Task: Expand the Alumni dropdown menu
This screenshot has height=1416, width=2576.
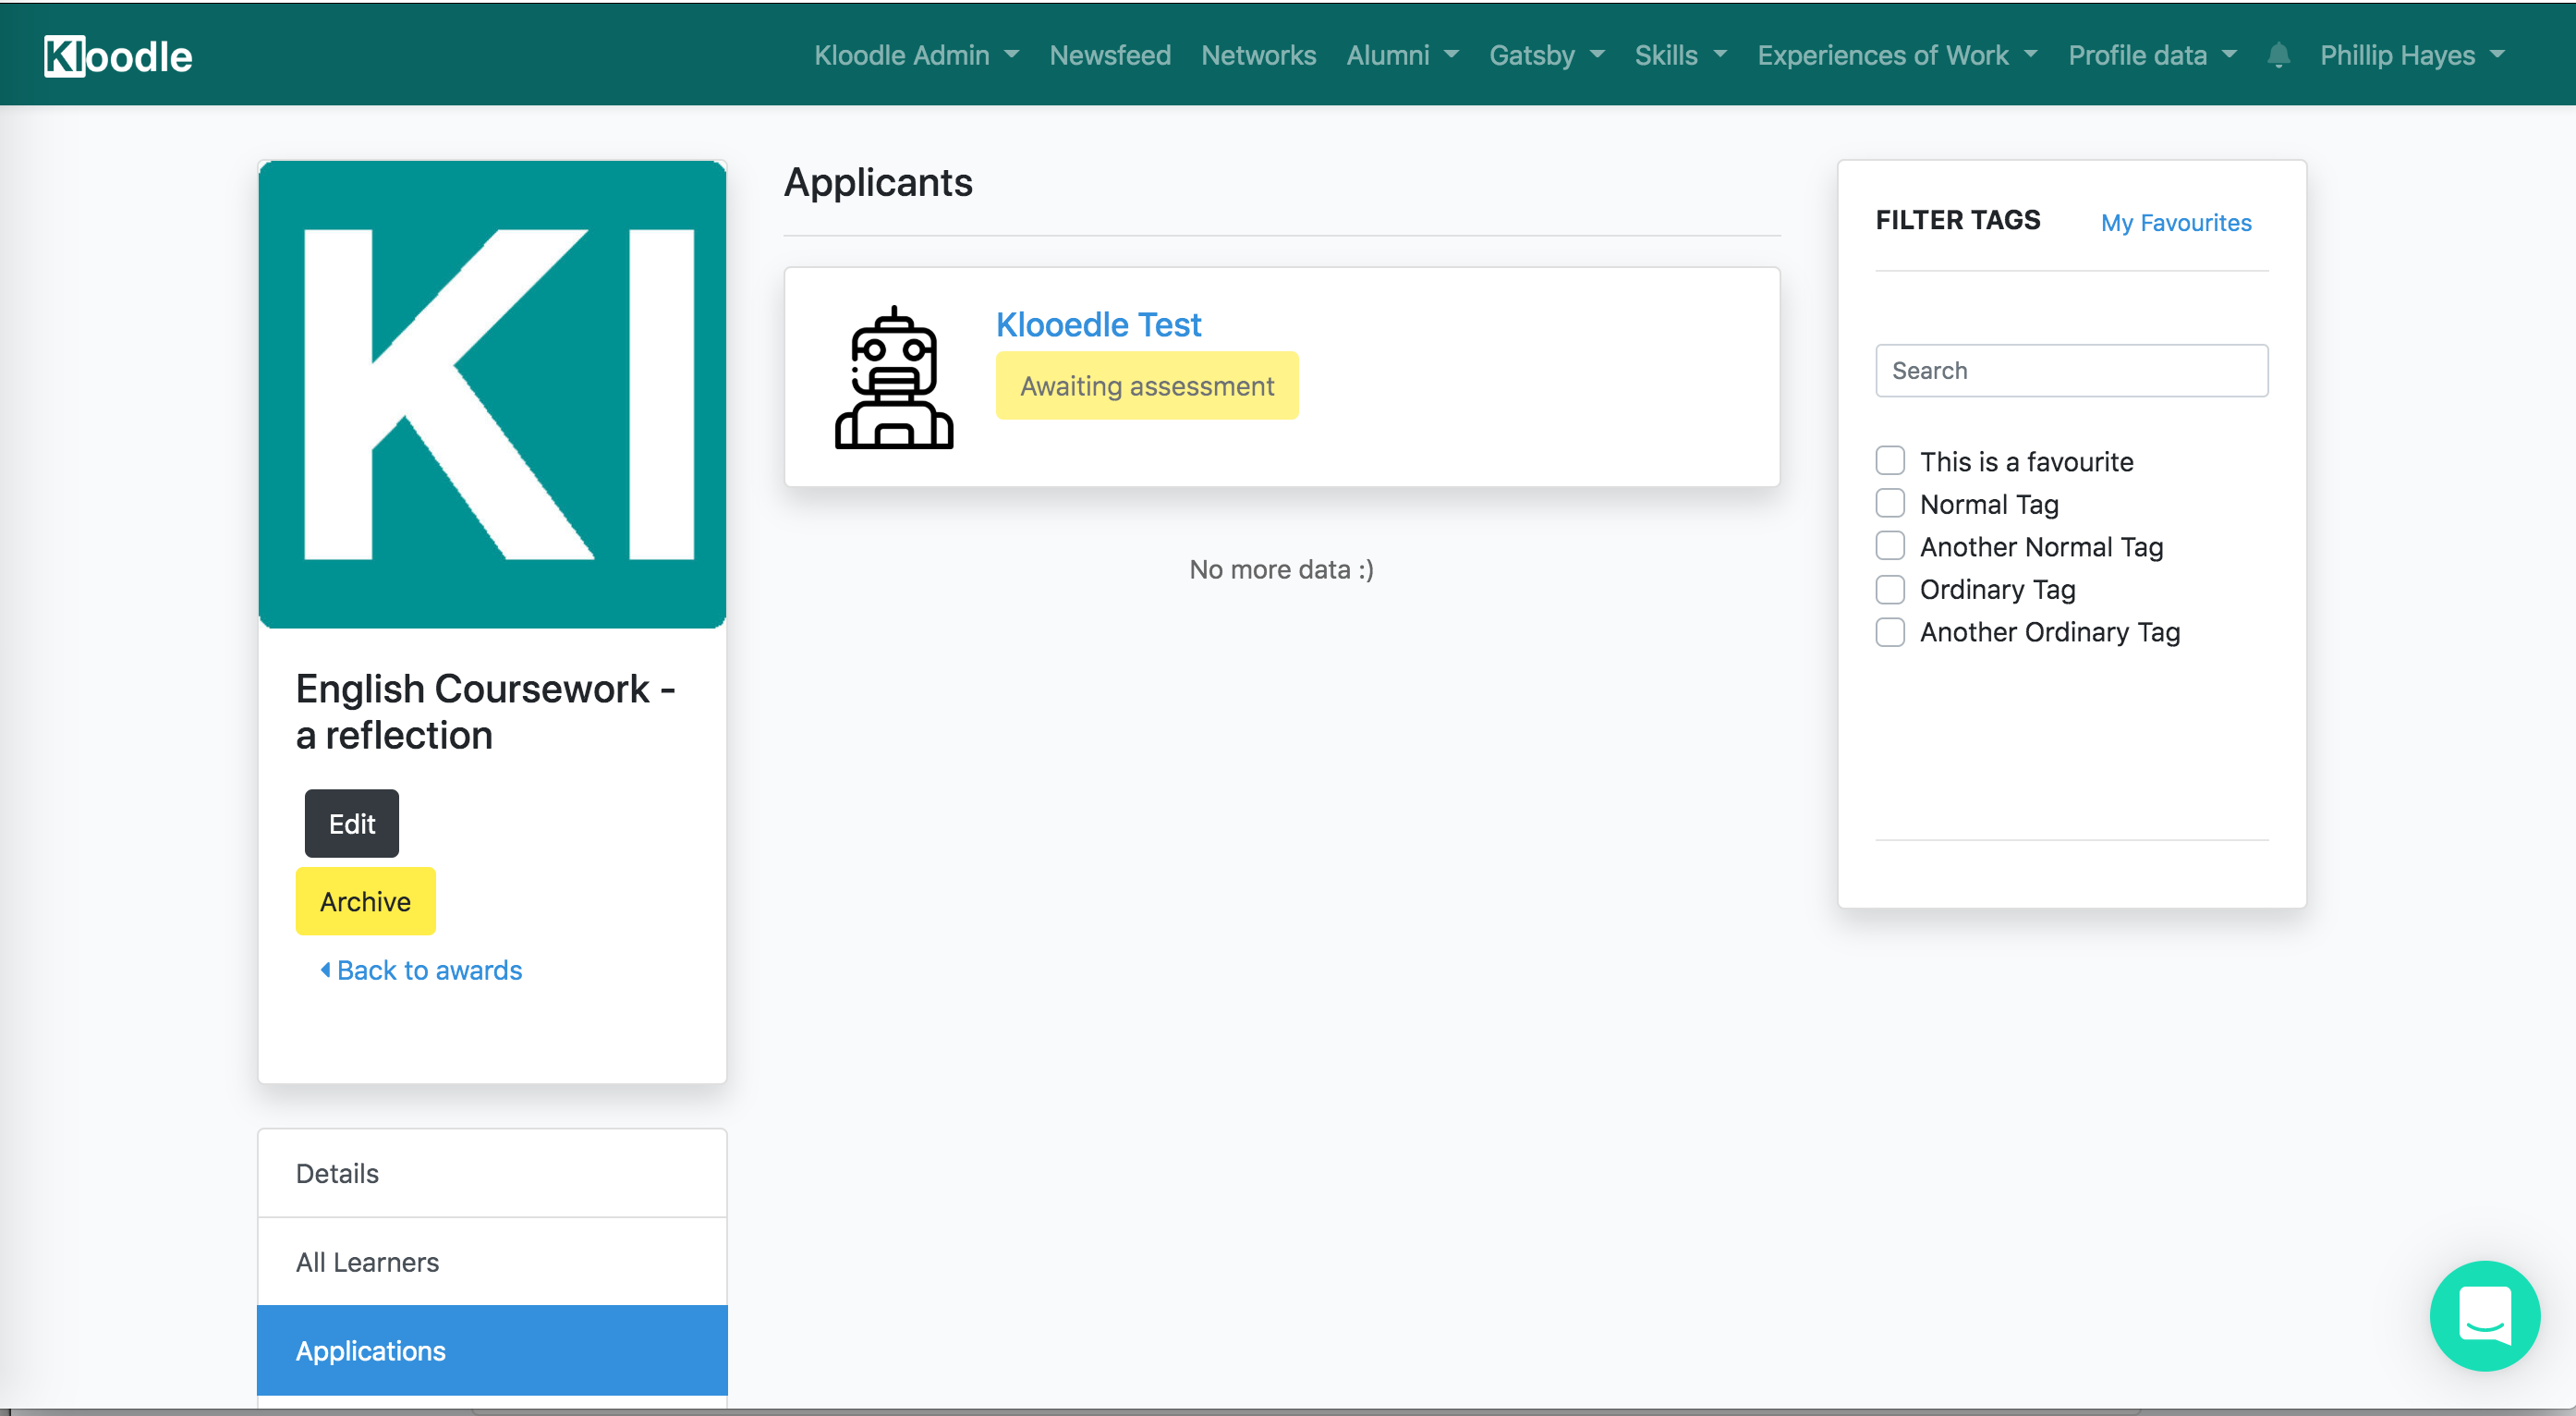Action: point(1402,55)
